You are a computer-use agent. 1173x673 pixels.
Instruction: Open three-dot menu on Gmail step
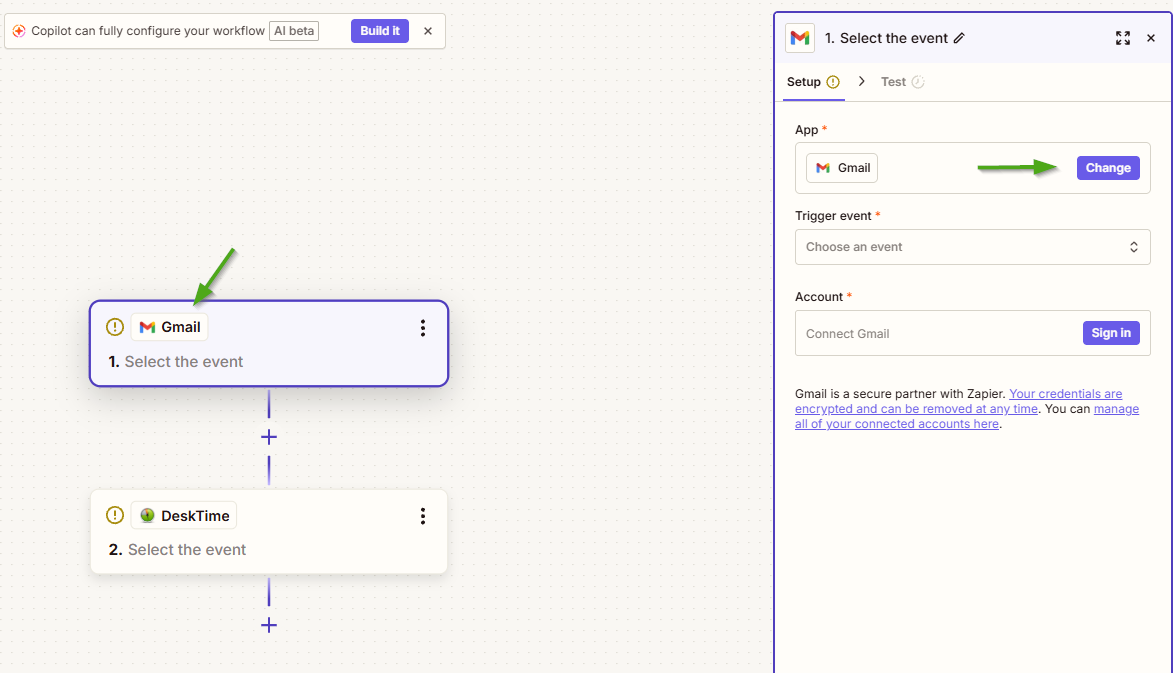pyautogui.click(x=423, y=328)
